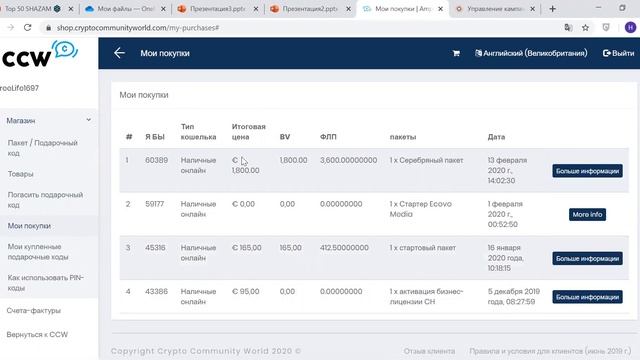Close the Мои файлы tab
This screenshot has width=640, height=360.
[163, 9]
